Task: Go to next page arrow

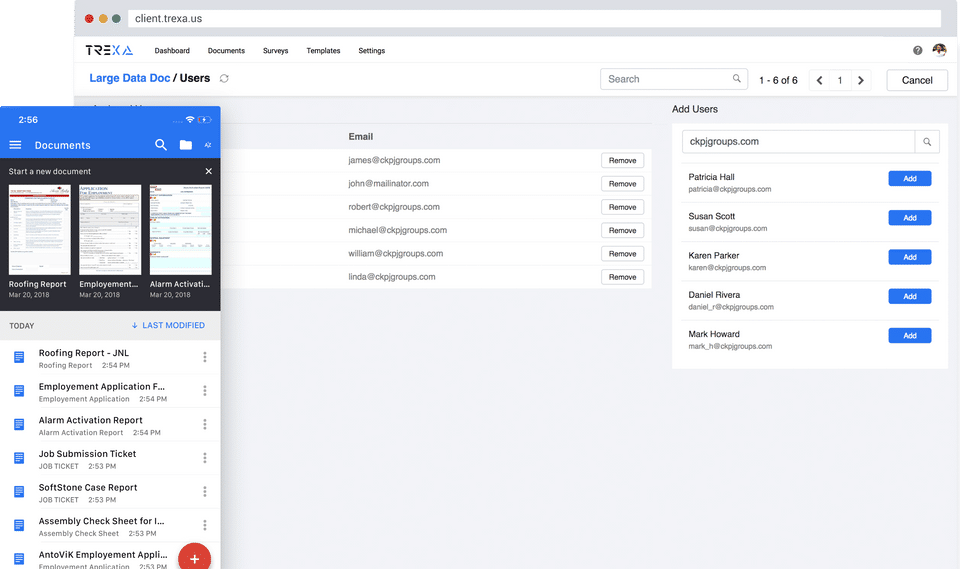Action: (861, 80)
